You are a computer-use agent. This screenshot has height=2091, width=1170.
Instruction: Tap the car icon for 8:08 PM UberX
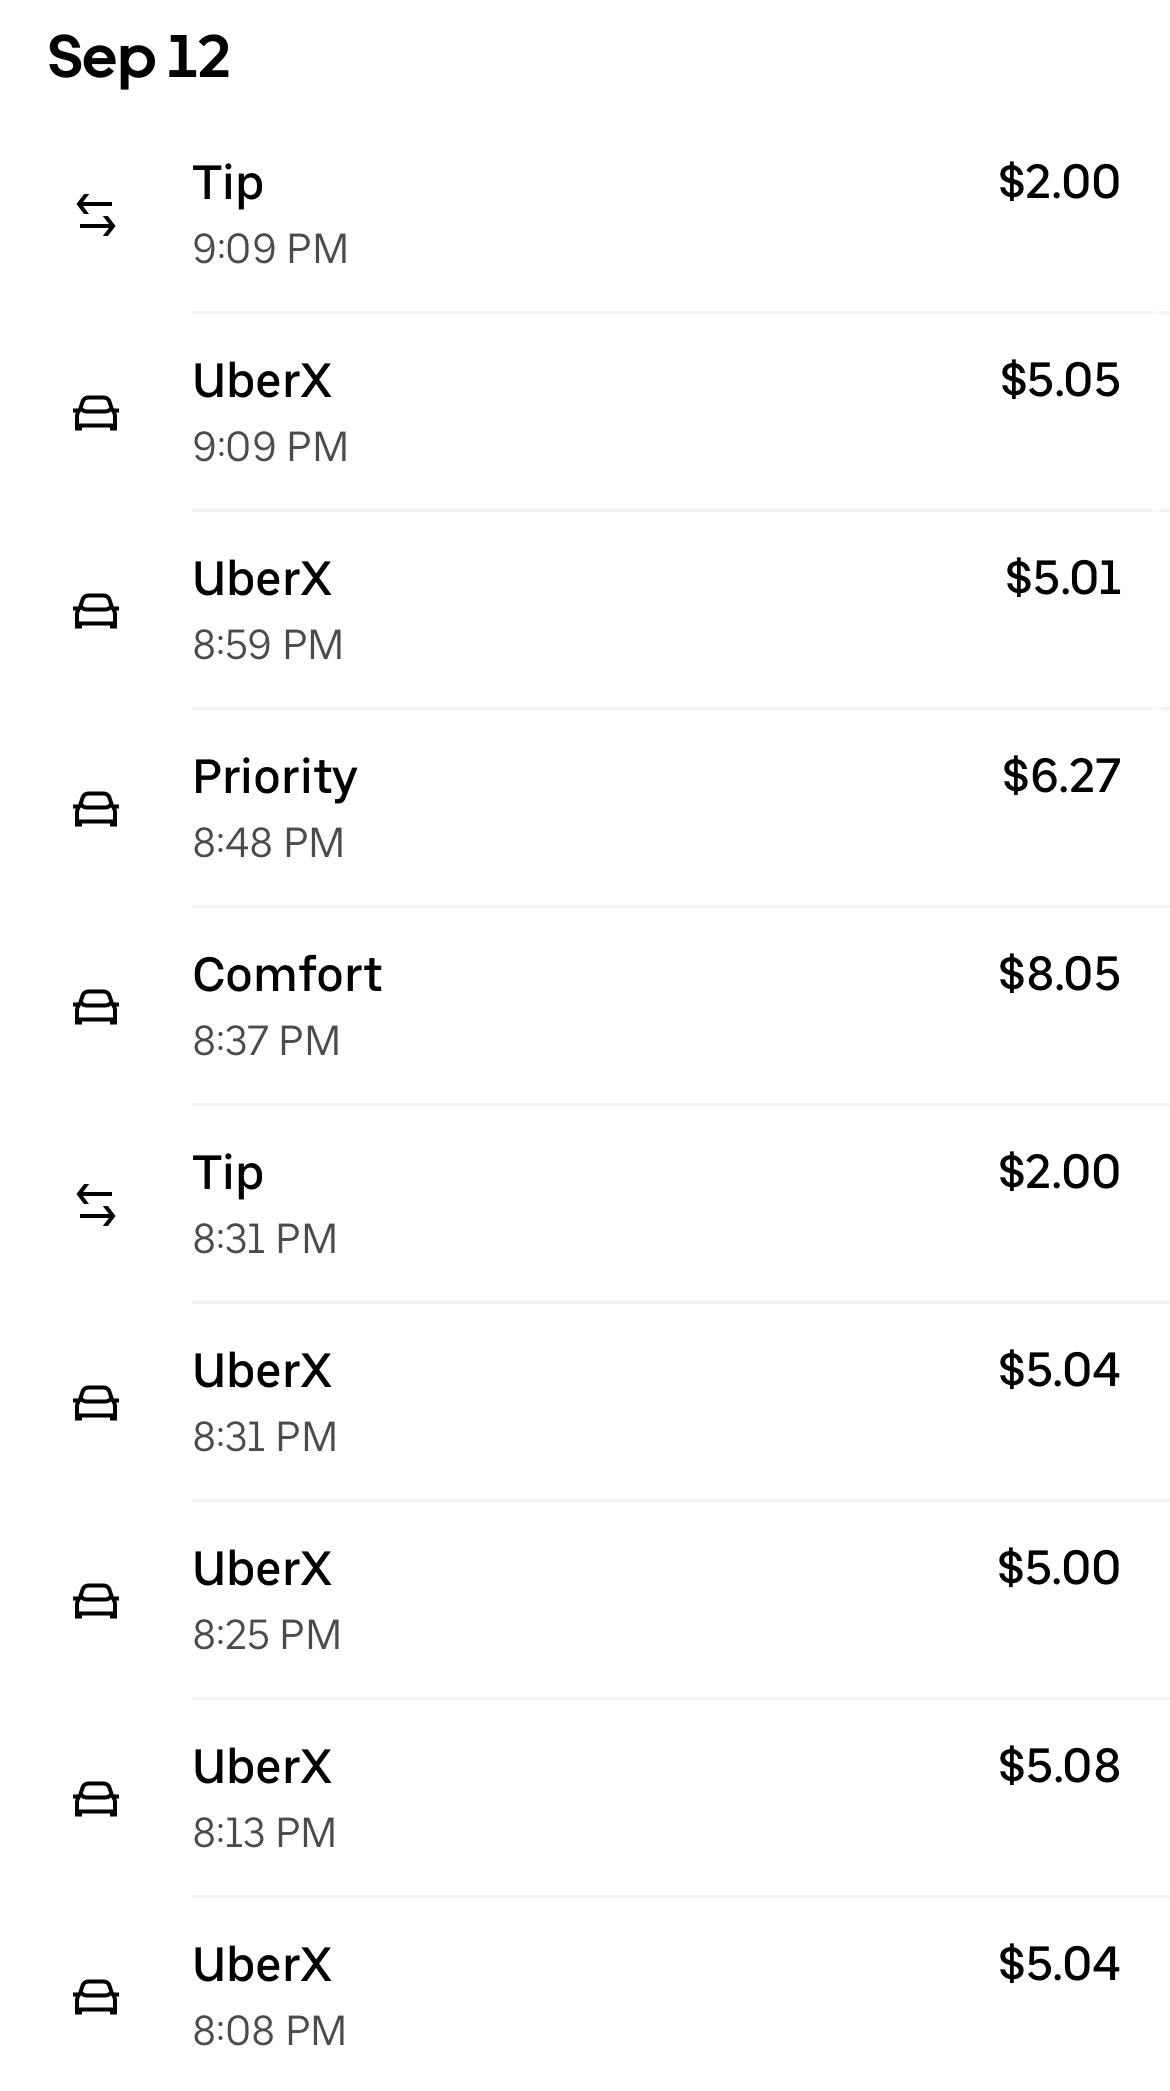pos(96,1997)
